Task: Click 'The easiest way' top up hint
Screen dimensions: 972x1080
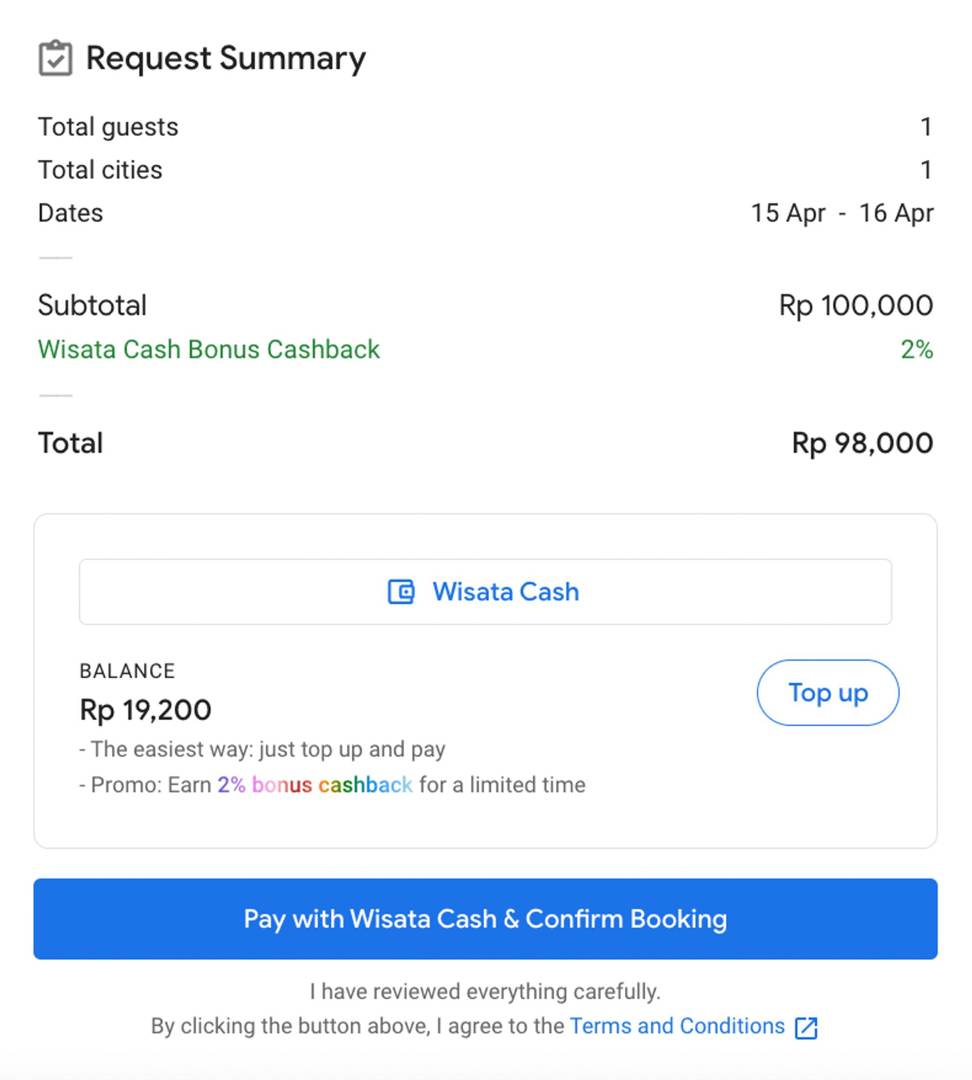Action: tap(262, 749)
